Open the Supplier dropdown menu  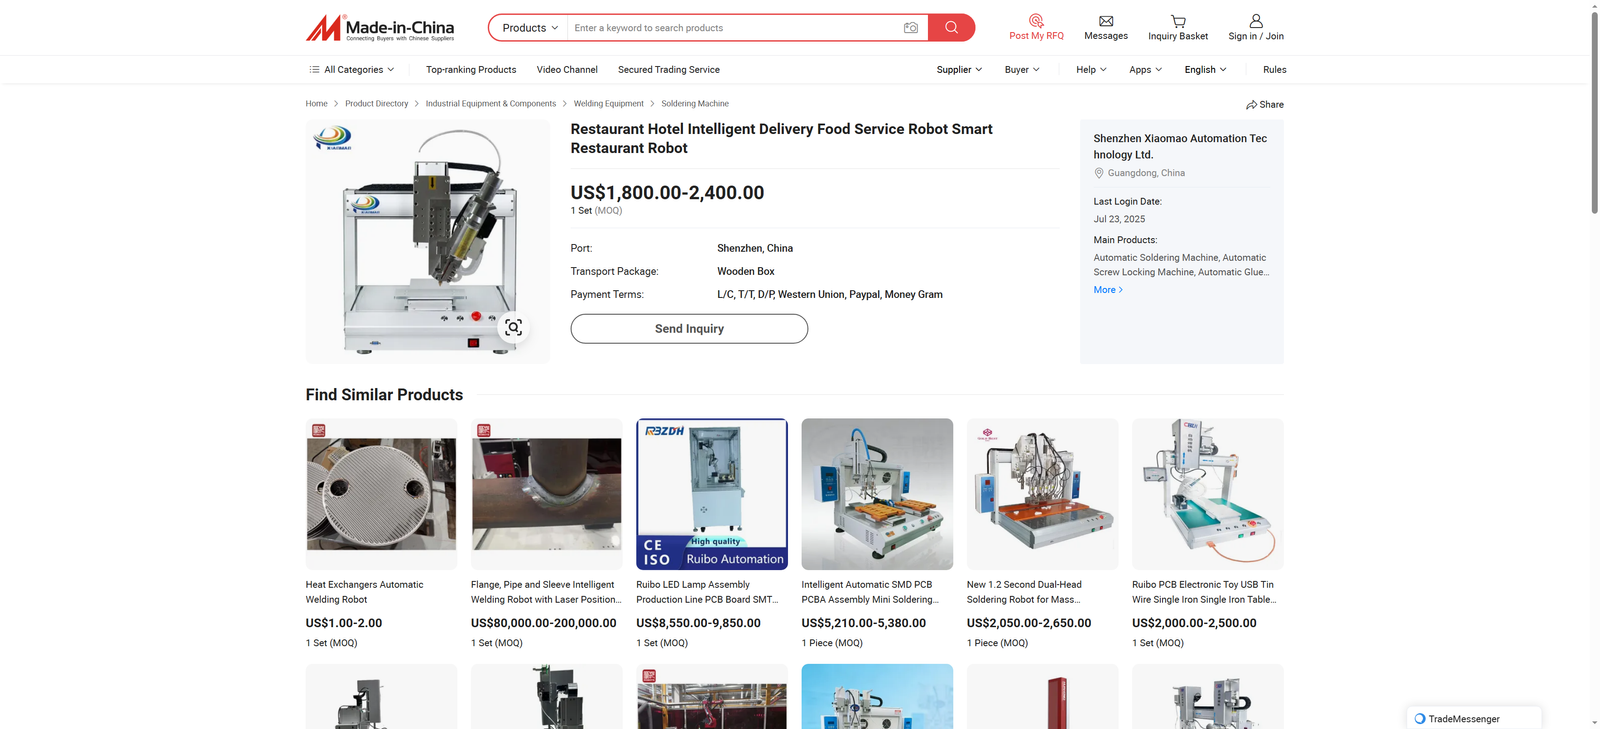coord(959,70)
